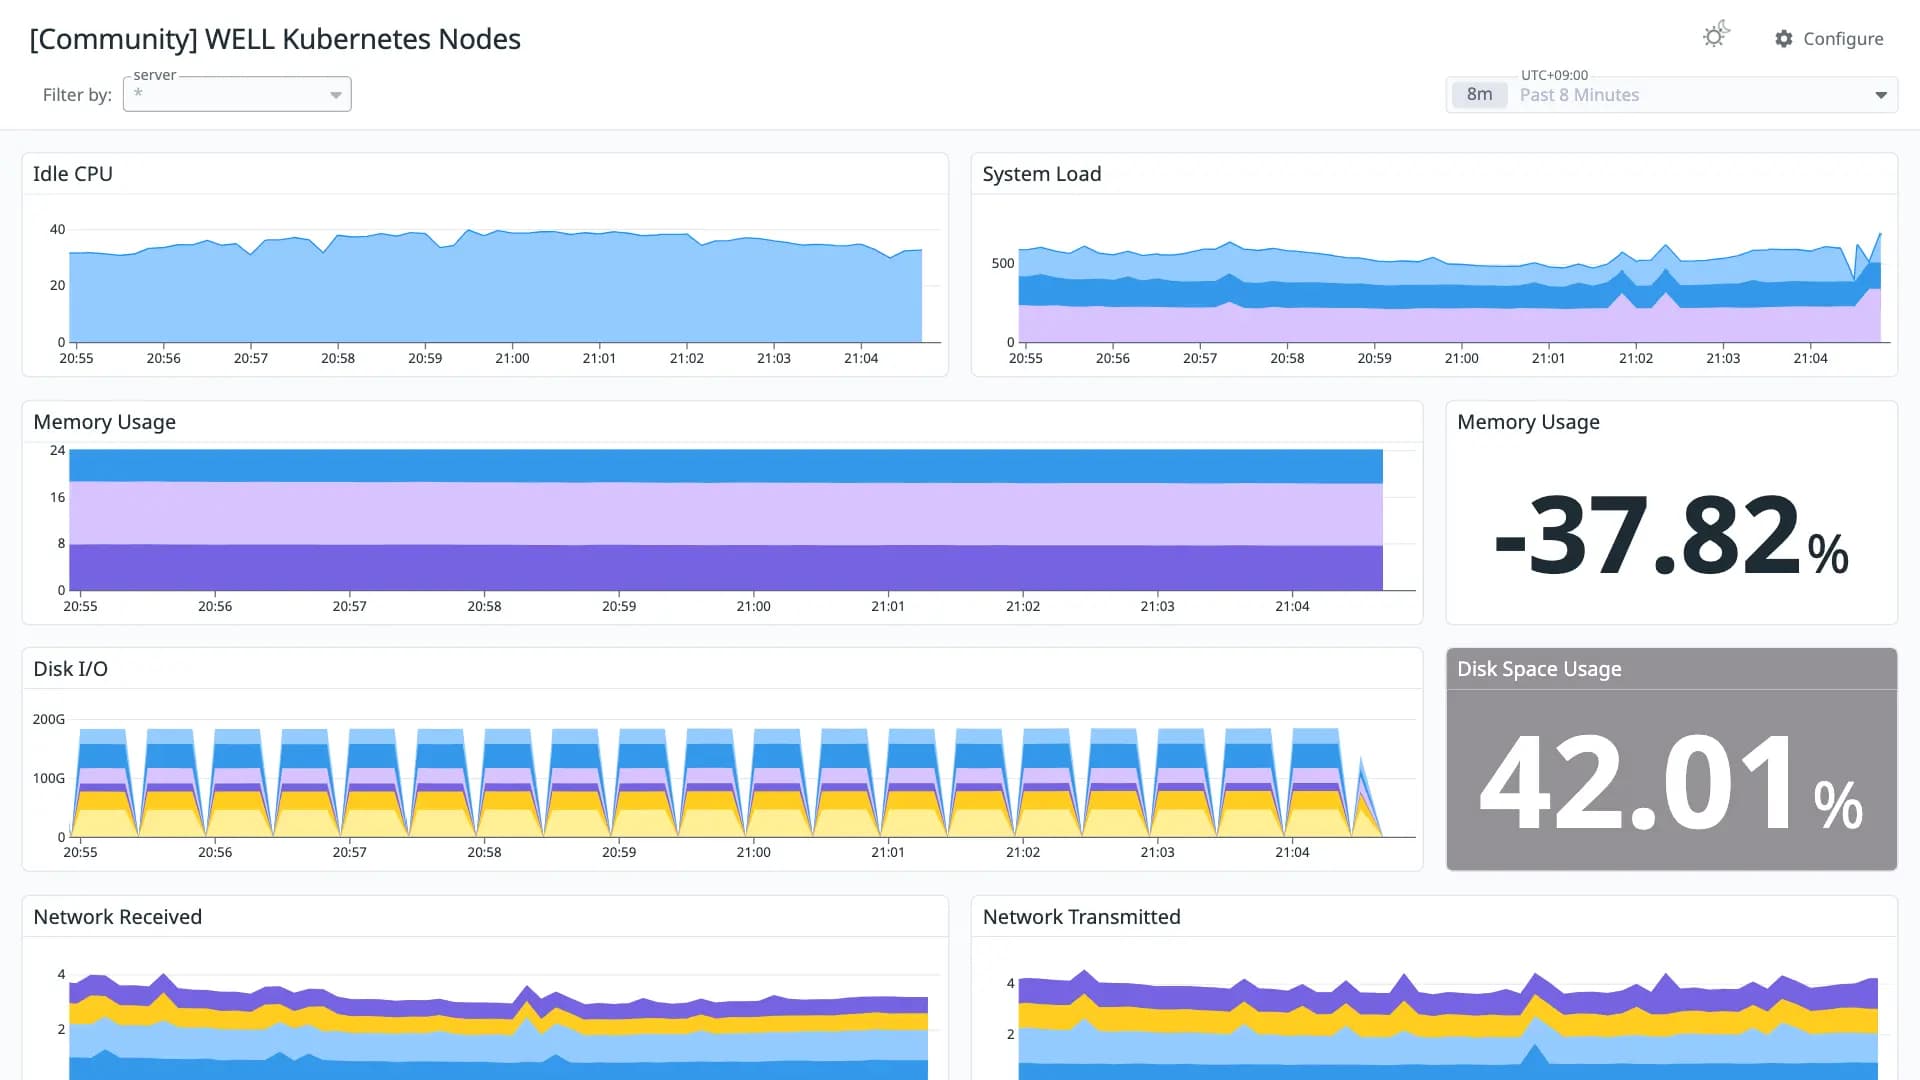Click the Network Received panel title
This screenshot has height=1080, width=1920.
pos(117,917)
